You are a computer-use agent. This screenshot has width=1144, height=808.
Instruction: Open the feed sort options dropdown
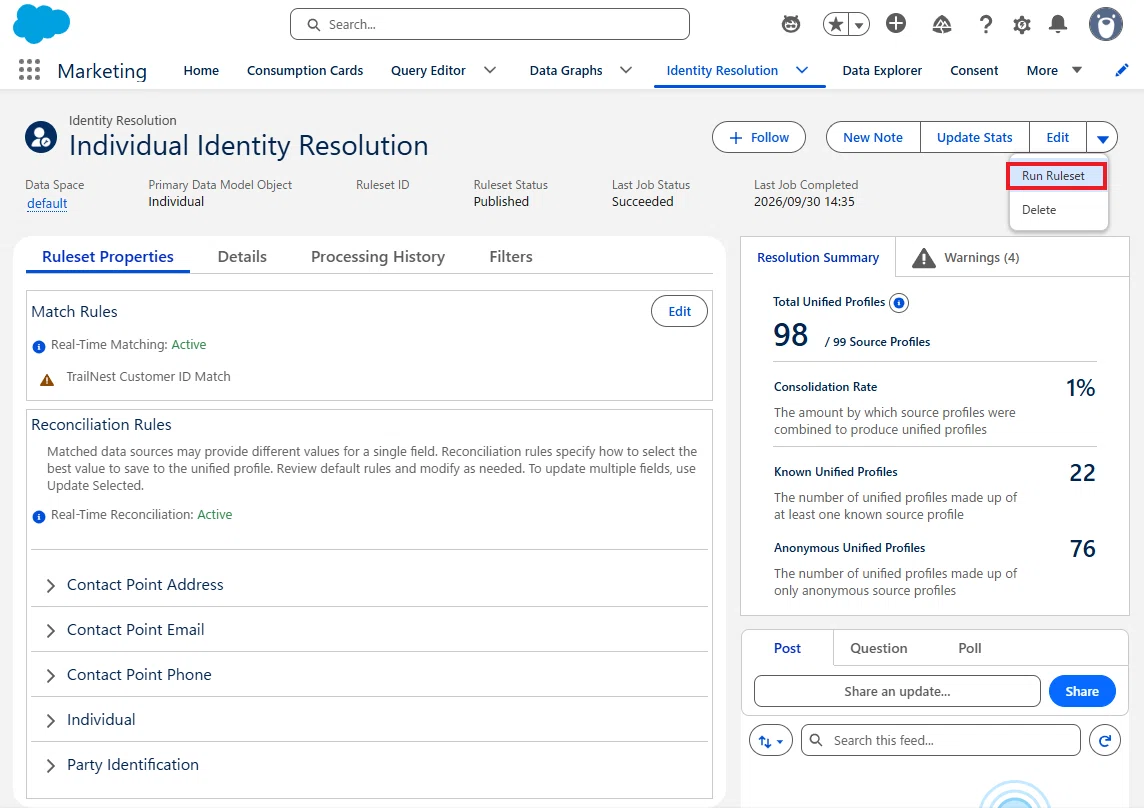pyautogui.click(x=770, y=741)
